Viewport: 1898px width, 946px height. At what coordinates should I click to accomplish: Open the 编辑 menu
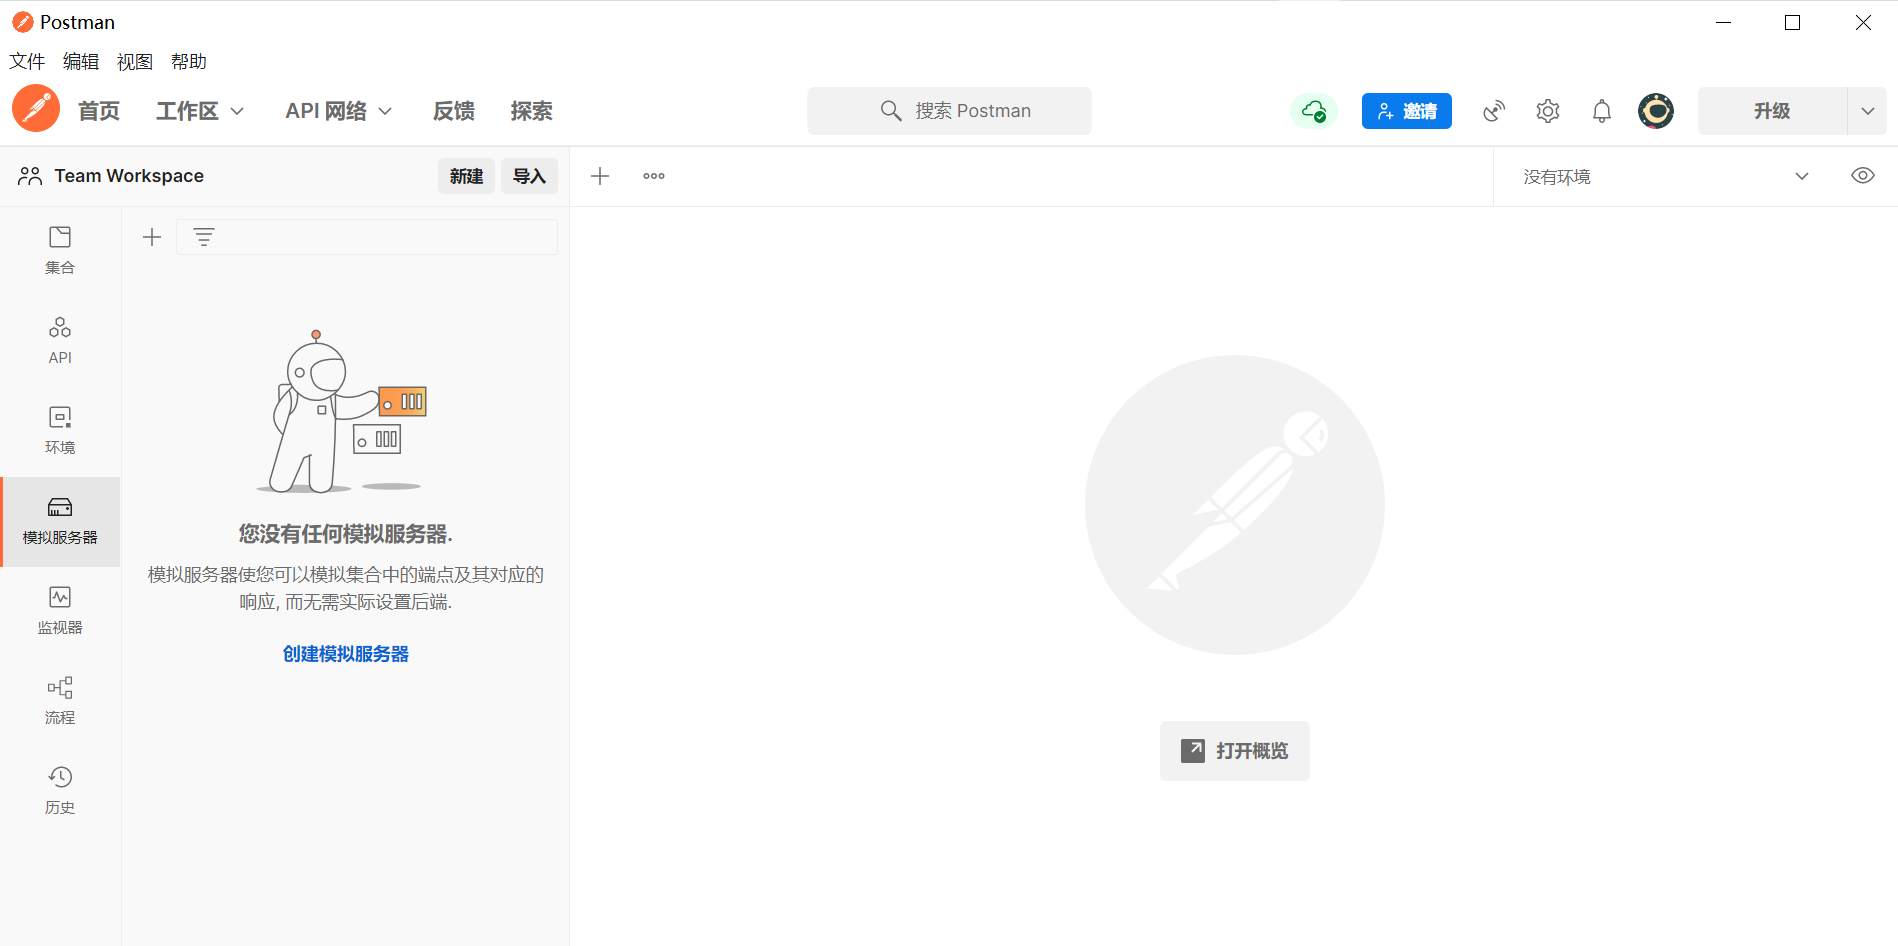[81, 62]
